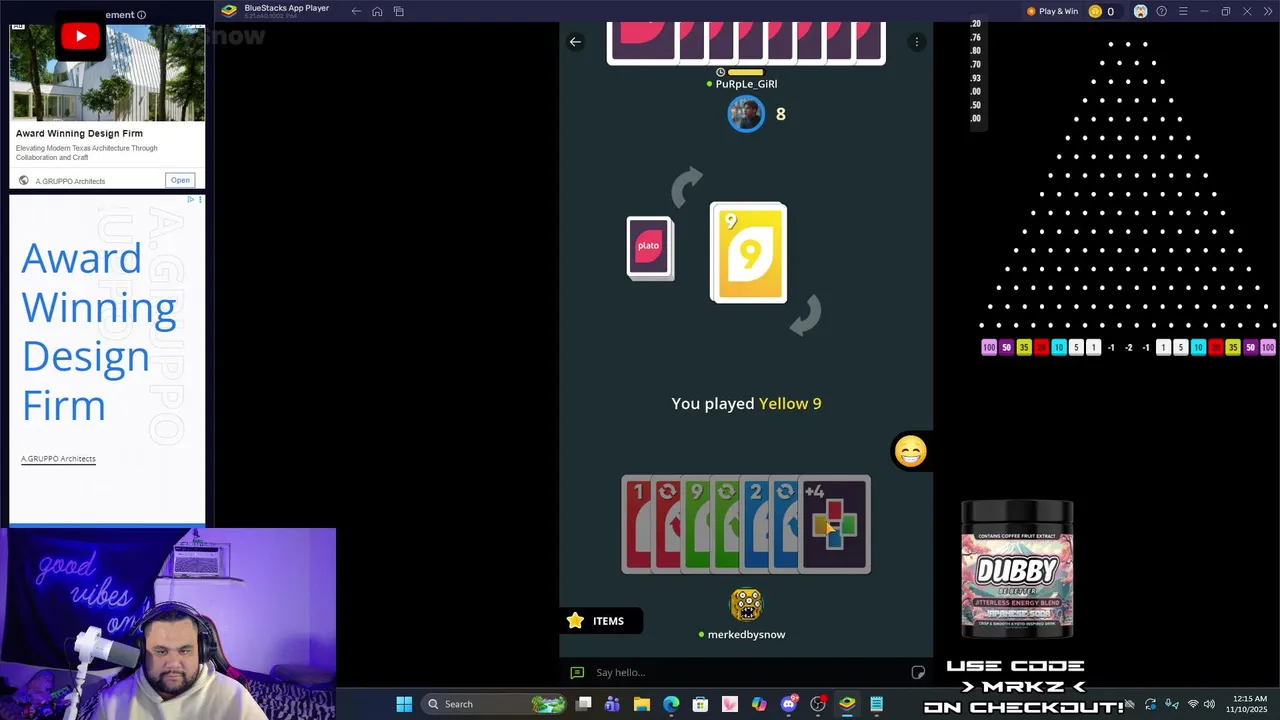The width and height of the screenshot is (1280, 720).
Task: Open BlueStacks account avatar
Action: pyautogui.click(x=1140, y=11)
